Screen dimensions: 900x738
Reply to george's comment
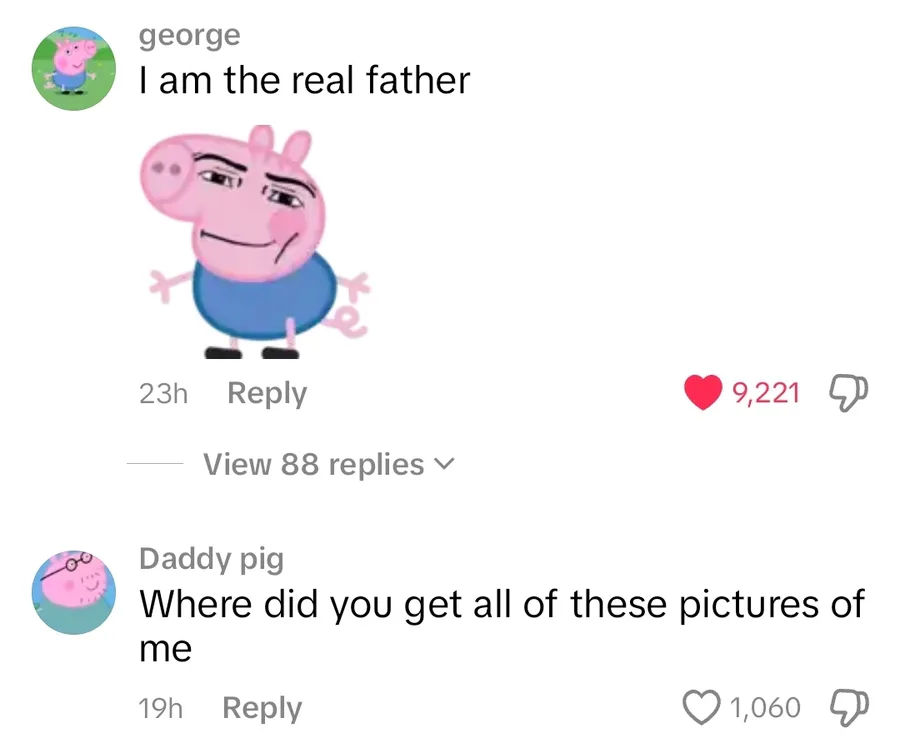tap(267, 394)
